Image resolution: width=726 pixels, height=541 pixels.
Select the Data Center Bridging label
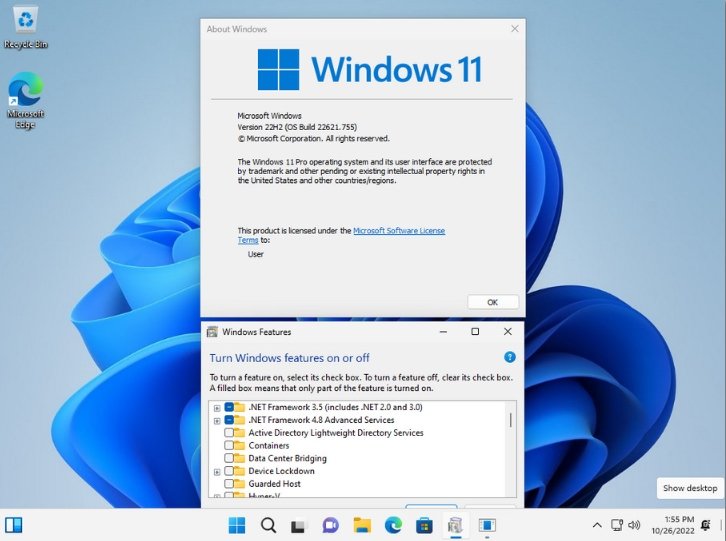tap(287, 458)
